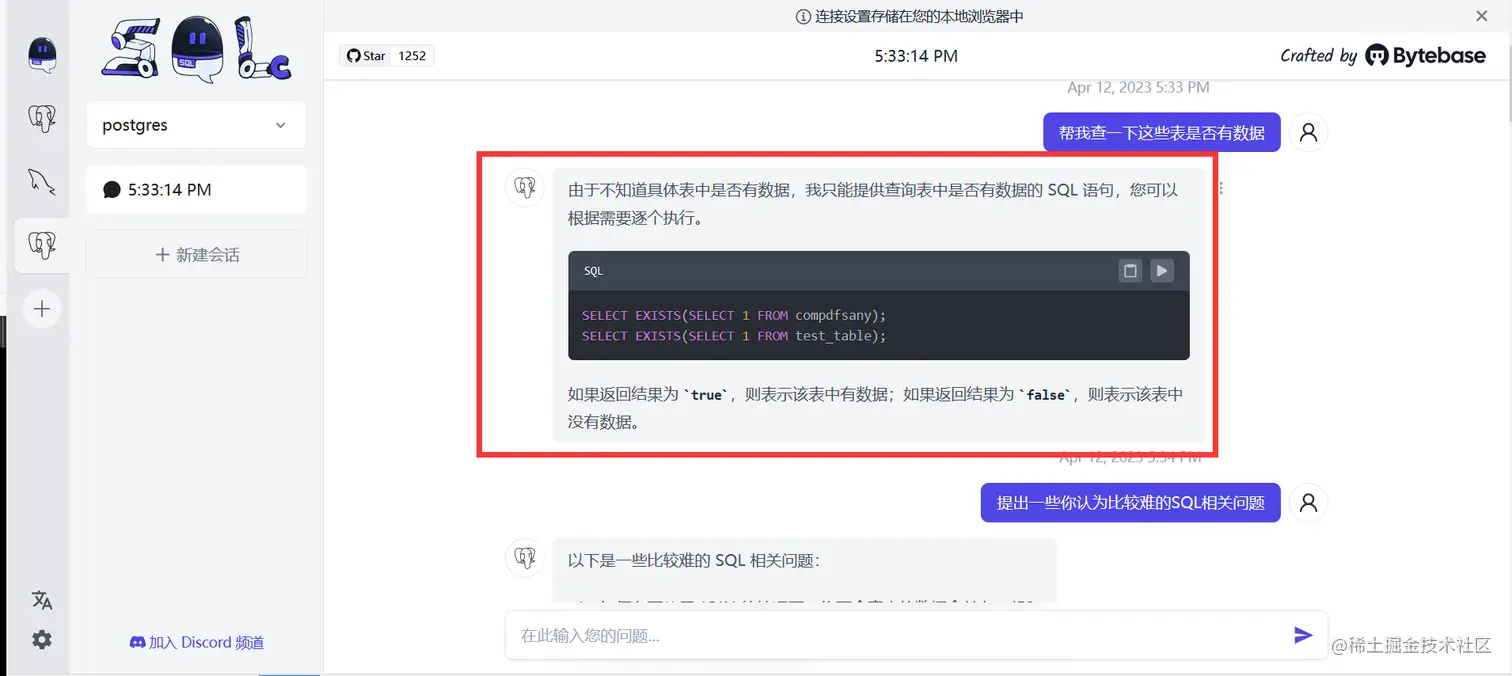The width and height of the screenshot is (1512, 676).
Task: Start a 新建会话 new conversation
Action: click(195, 254)
